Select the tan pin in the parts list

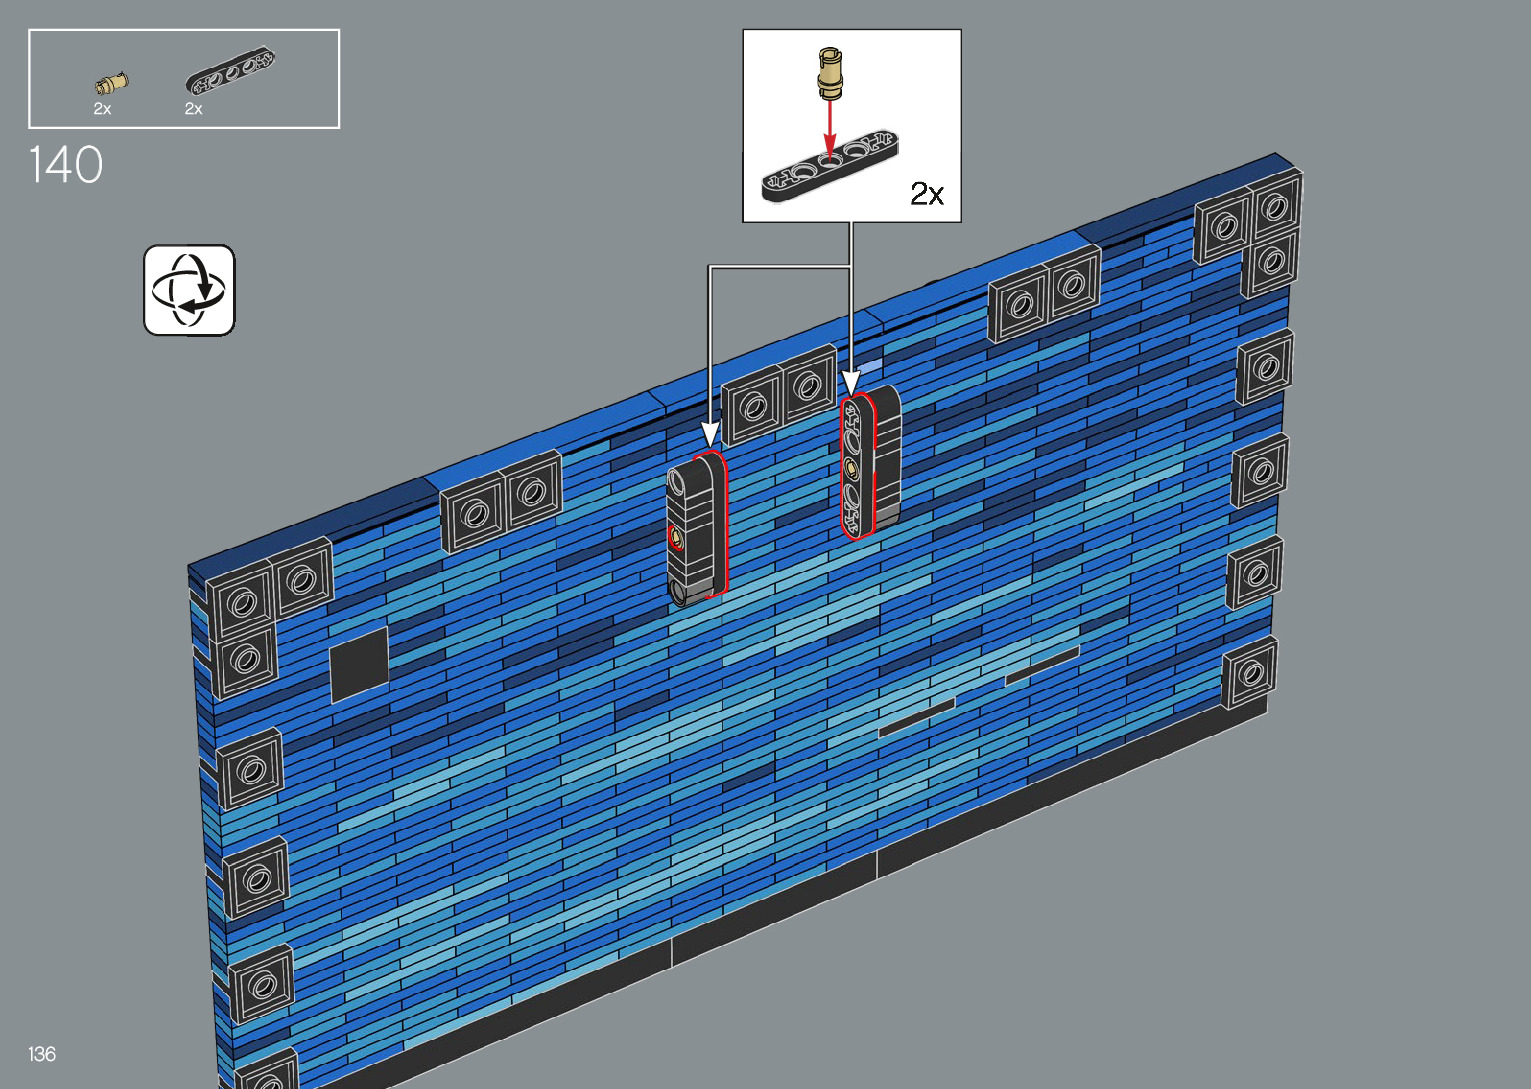(112, 82)
